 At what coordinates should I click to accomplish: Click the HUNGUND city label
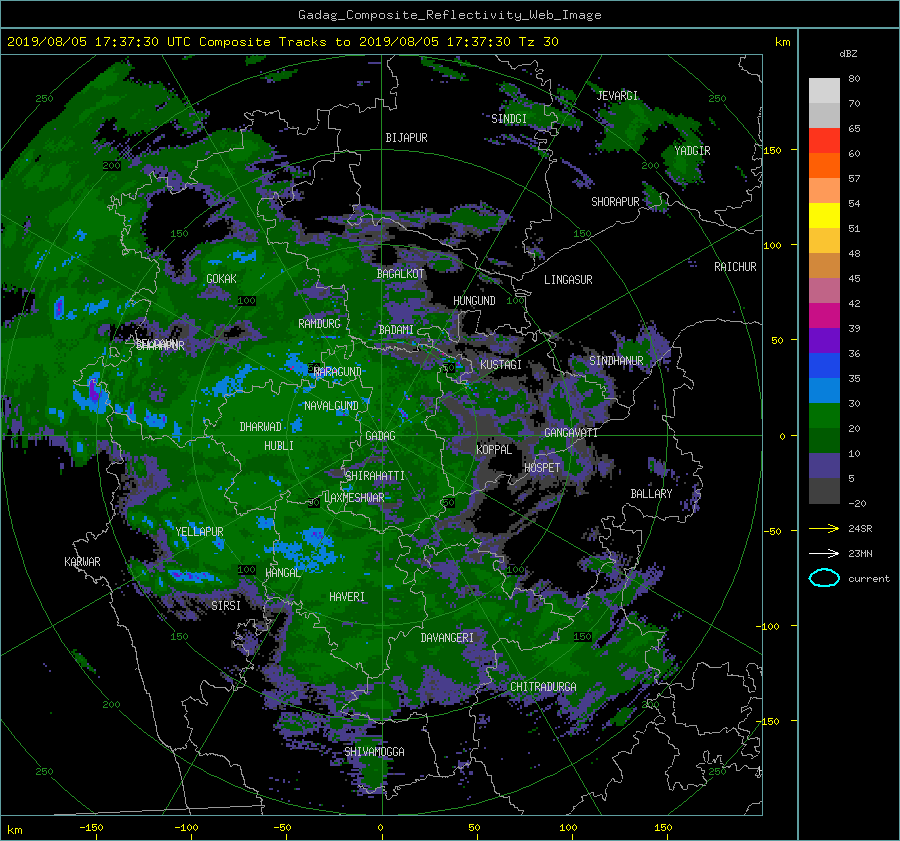pyautogui.click(x=474, y=301)
